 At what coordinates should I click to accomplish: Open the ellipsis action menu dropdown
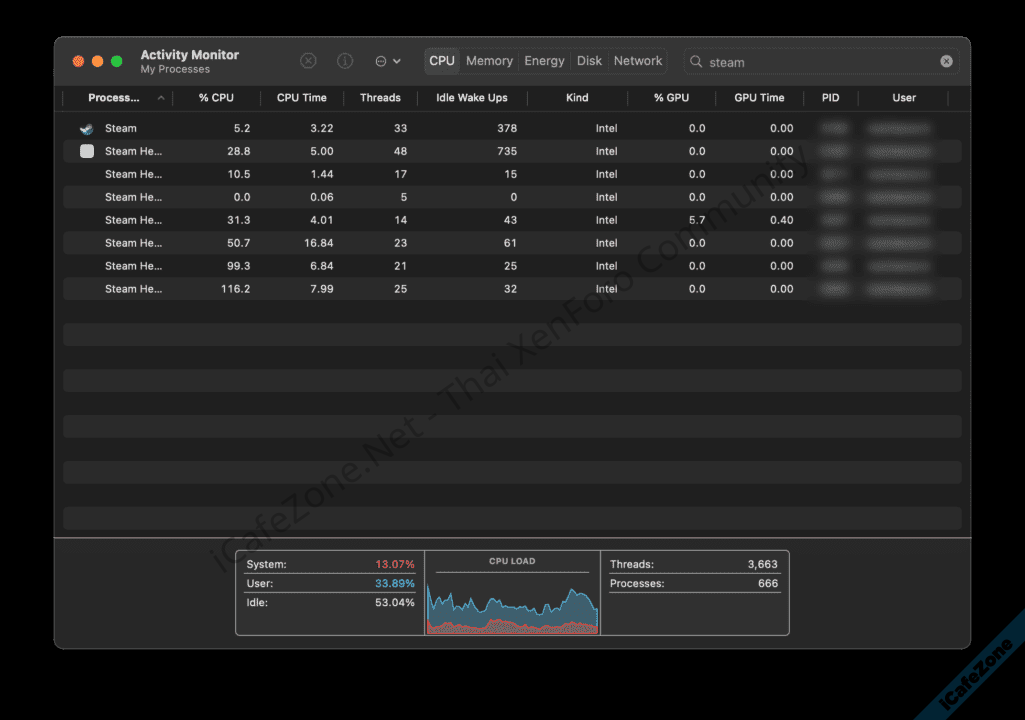(x=387, y=61)
